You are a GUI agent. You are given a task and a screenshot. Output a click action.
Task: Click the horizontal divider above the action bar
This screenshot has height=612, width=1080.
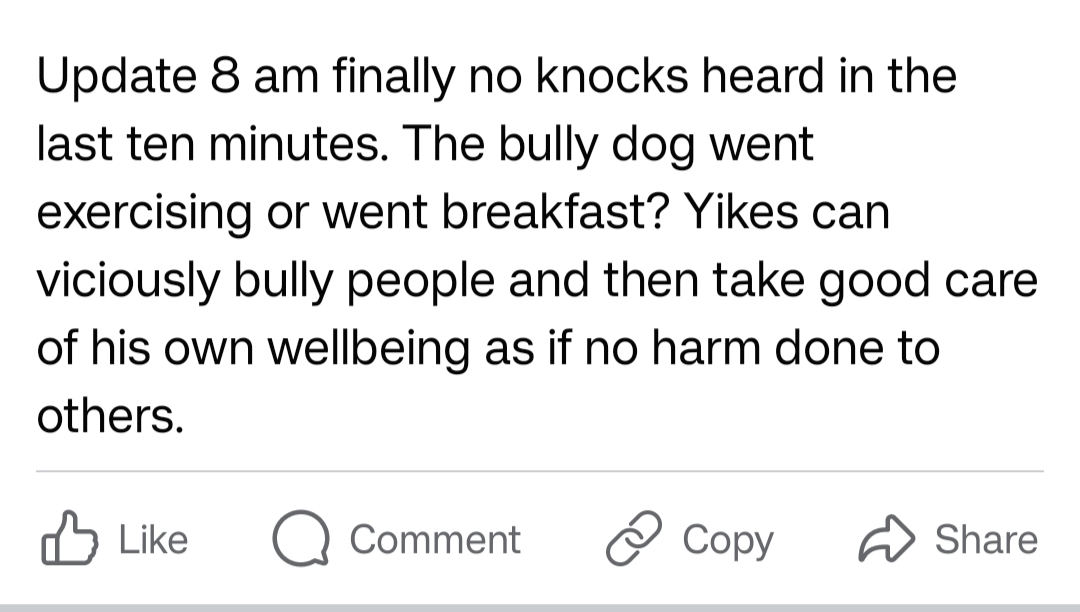[x=540, y=470]
